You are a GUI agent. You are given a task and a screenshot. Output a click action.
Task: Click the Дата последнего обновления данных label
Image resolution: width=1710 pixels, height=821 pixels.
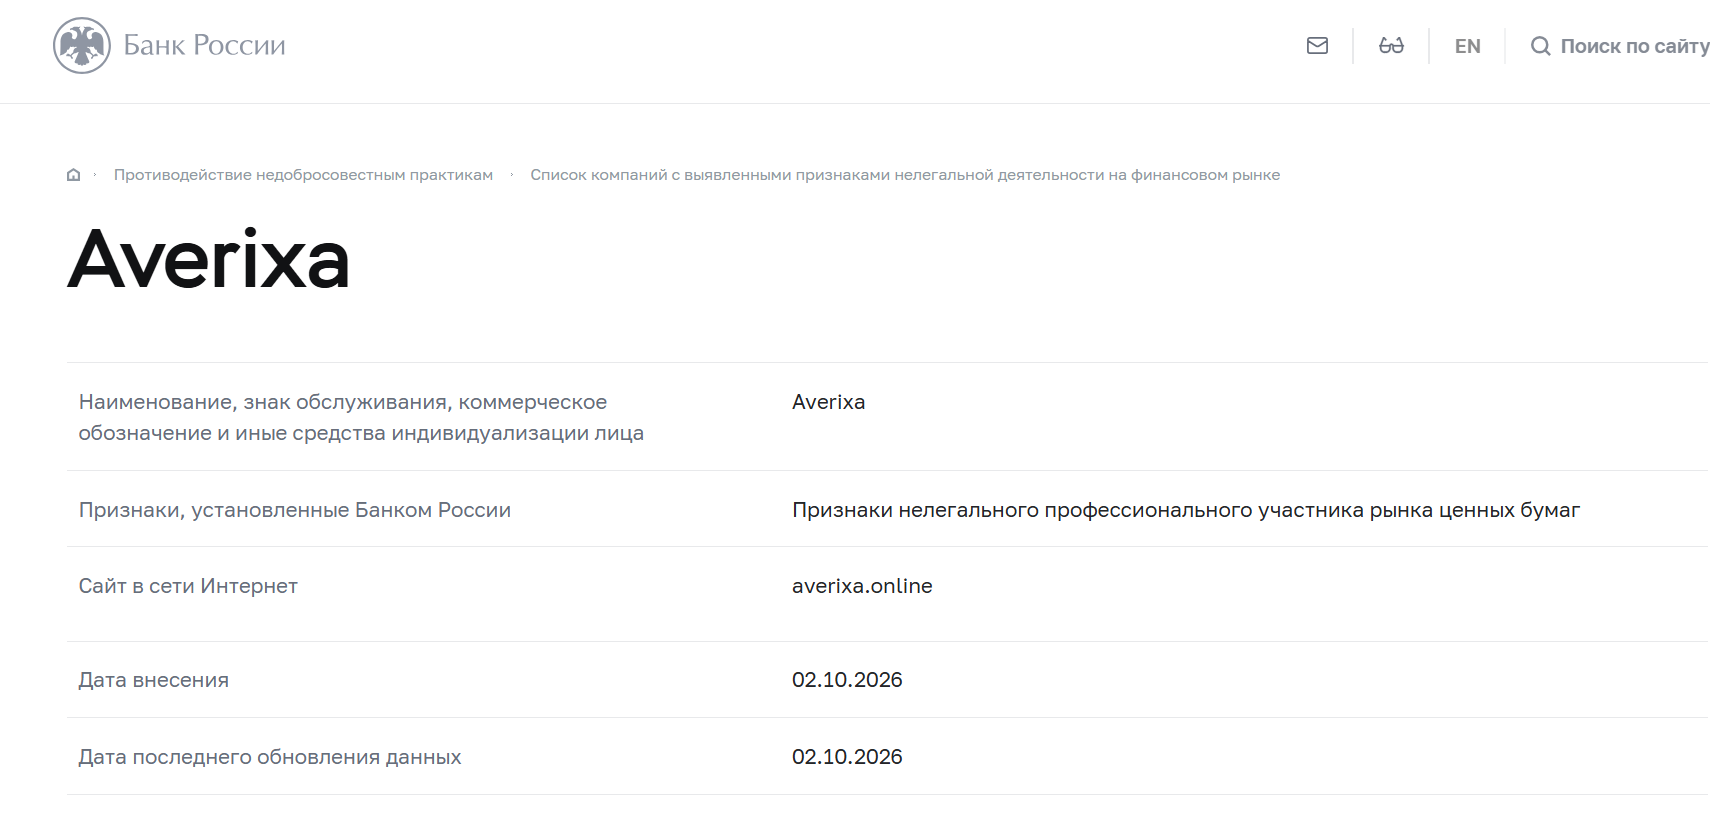pyautogui.click(x=270, y=757)
